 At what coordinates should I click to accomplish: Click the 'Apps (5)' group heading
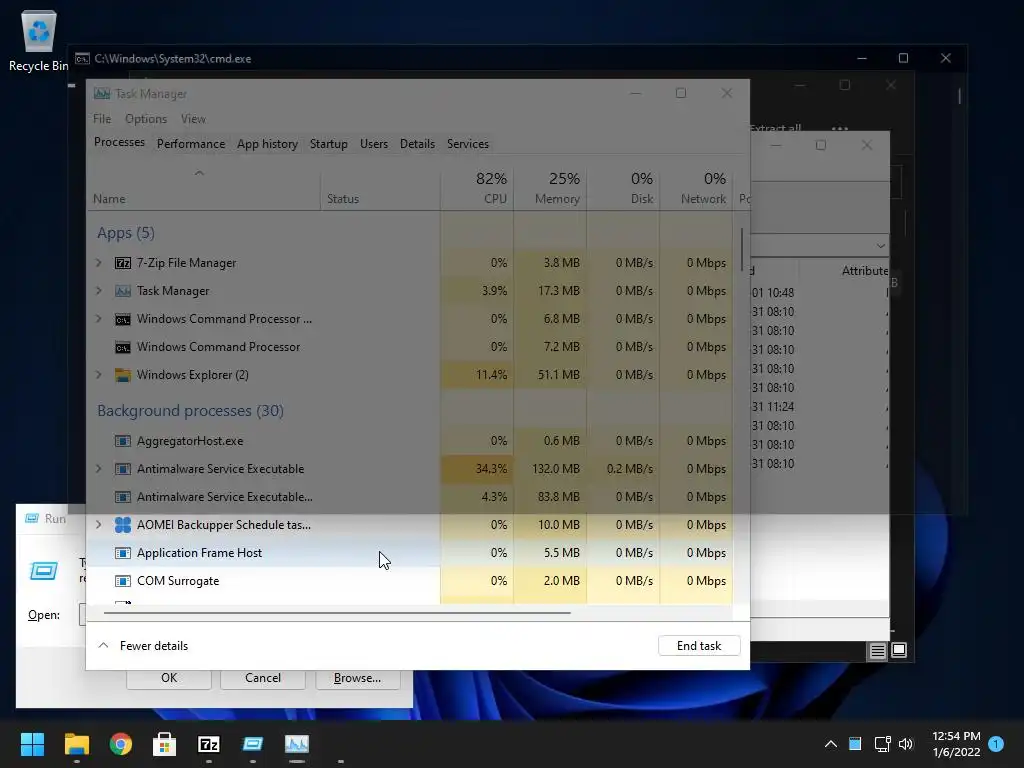point(126,233)
